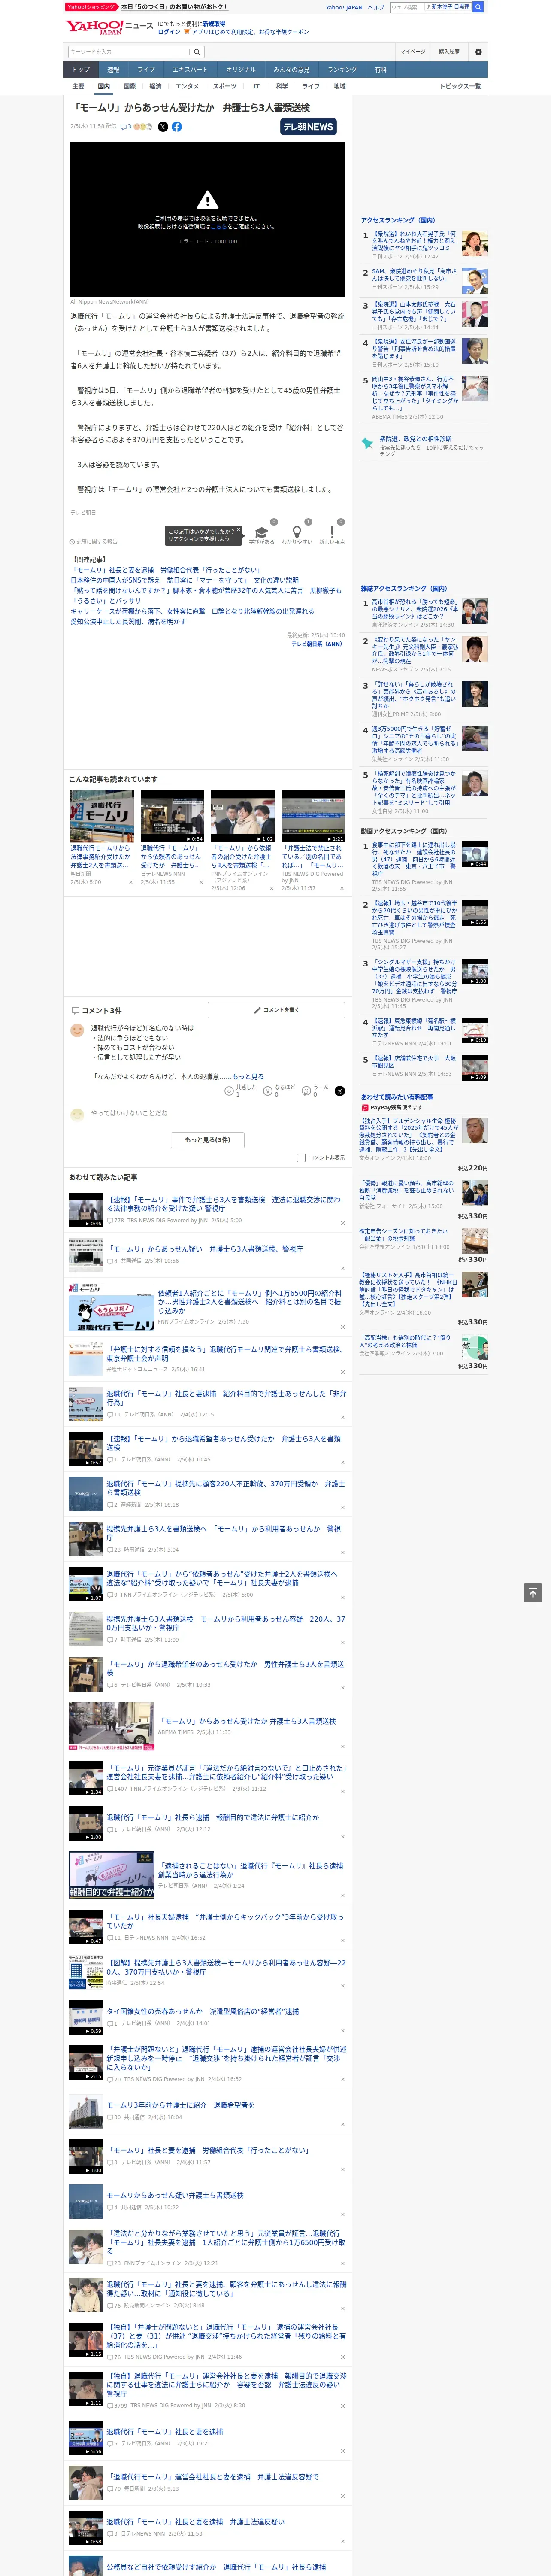
Task: Select the エキスパート navigation tab
Action: coord(190,70)
